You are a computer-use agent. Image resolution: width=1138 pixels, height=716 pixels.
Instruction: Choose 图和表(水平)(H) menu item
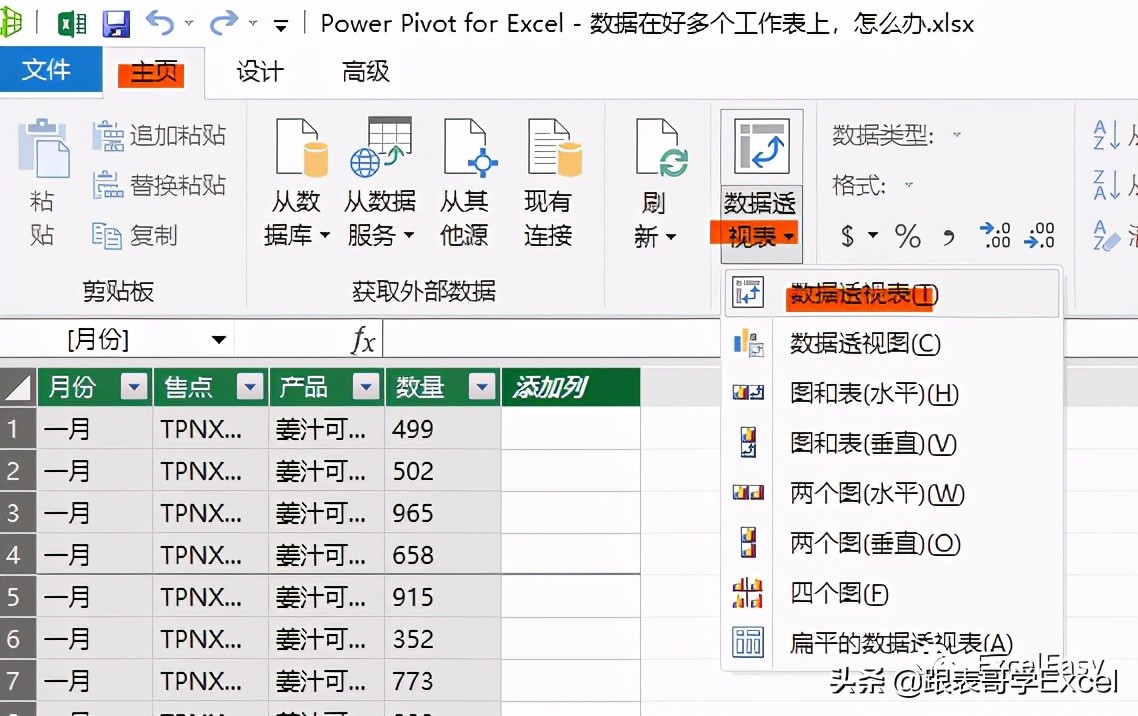893,393
